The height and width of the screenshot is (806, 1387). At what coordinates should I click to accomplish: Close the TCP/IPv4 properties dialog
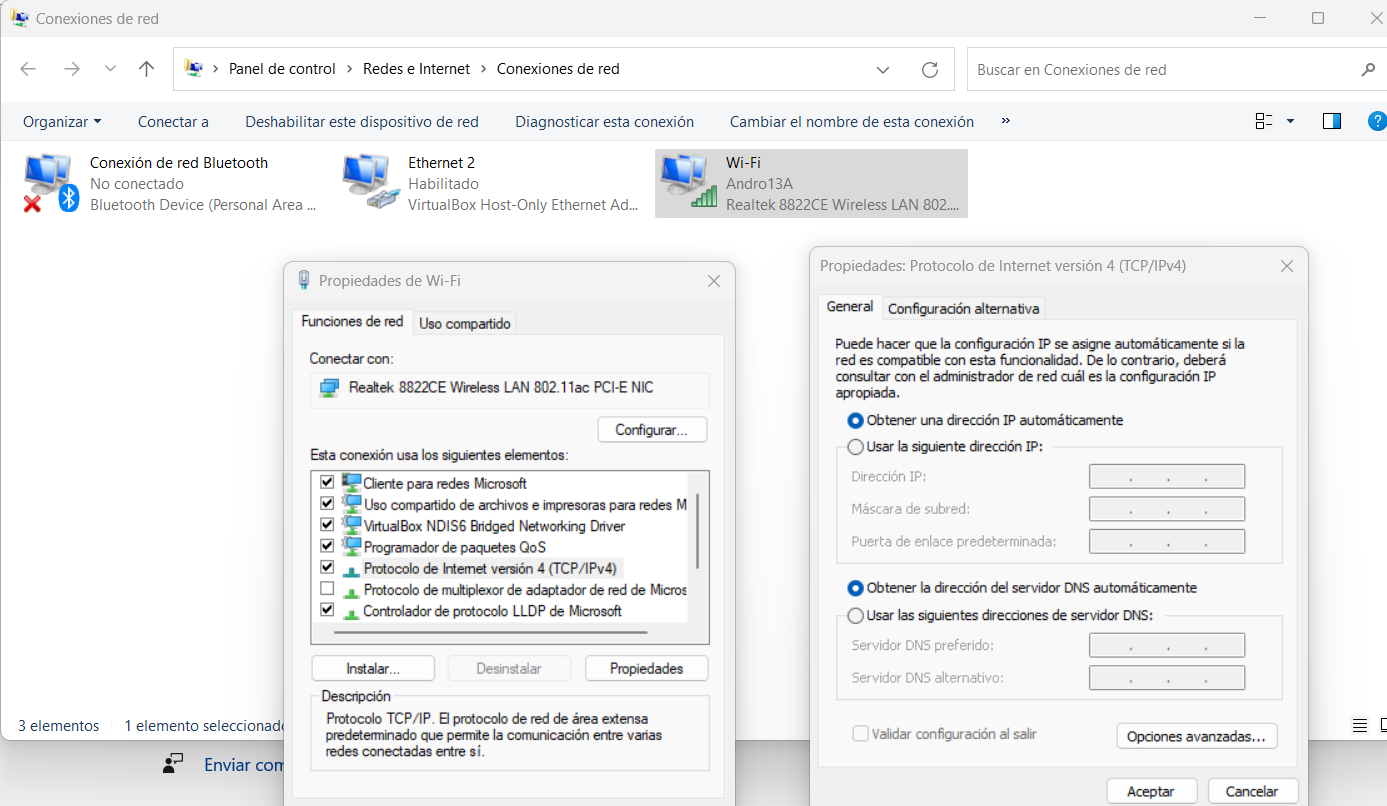tap(1287, 266)
